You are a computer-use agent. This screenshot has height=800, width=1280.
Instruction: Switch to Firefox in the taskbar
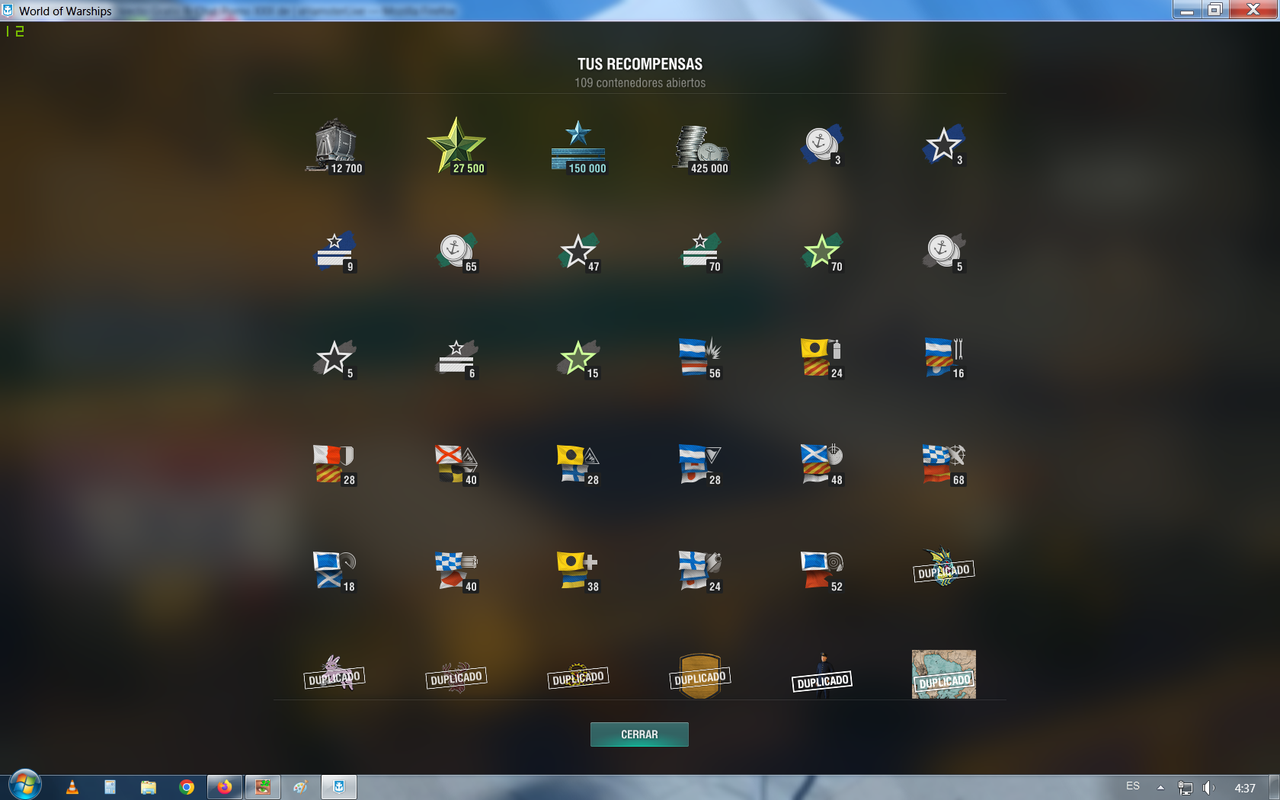(x=224, y=787)
